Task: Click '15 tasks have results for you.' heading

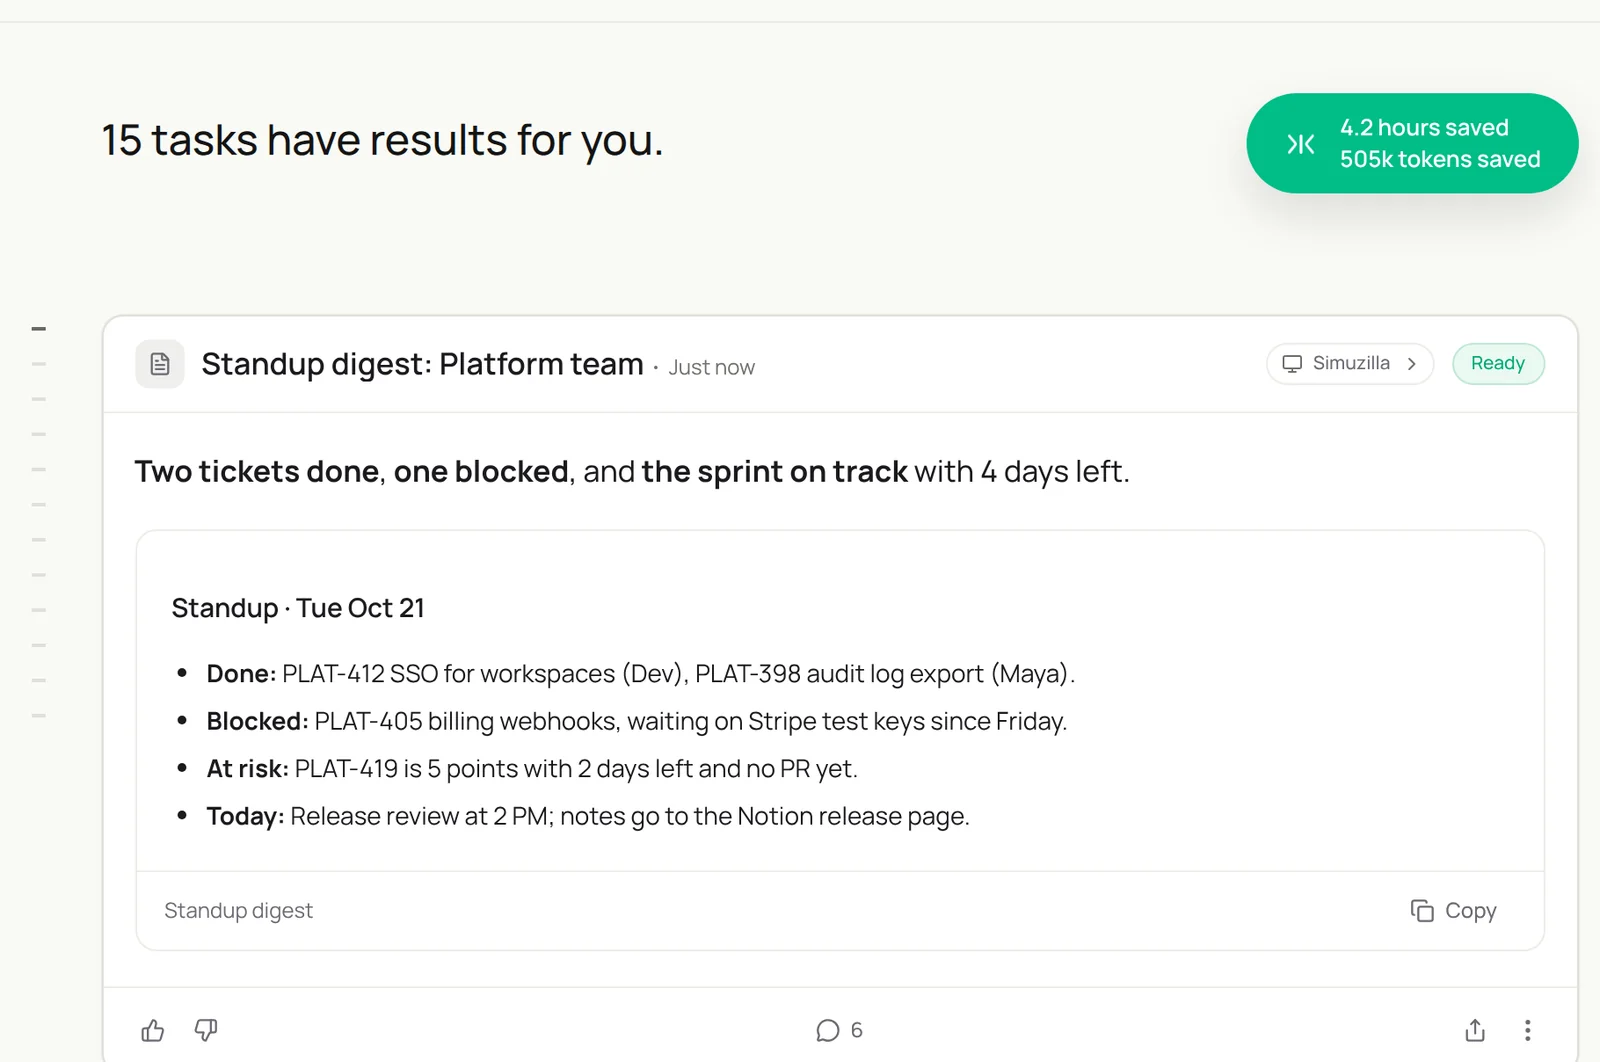Action: coord(382,140)
